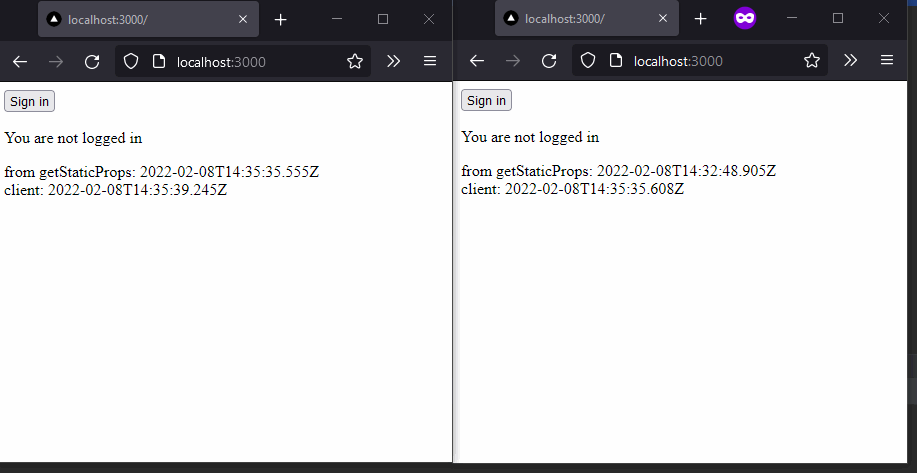Viewport: 917px width, 473px height.
Task: Click getStaticProps timestamp 14:35:35.555Z in left window
Action: coord(229,172)
